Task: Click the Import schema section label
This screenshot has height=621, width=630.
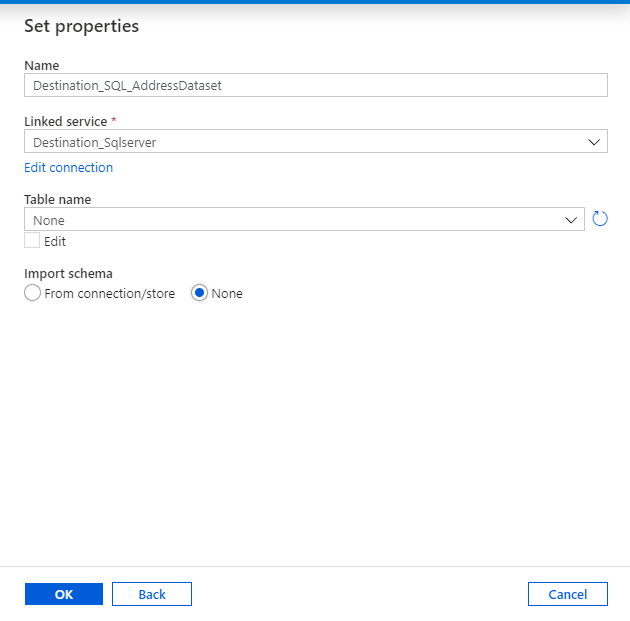Action: tap(68, 273)
